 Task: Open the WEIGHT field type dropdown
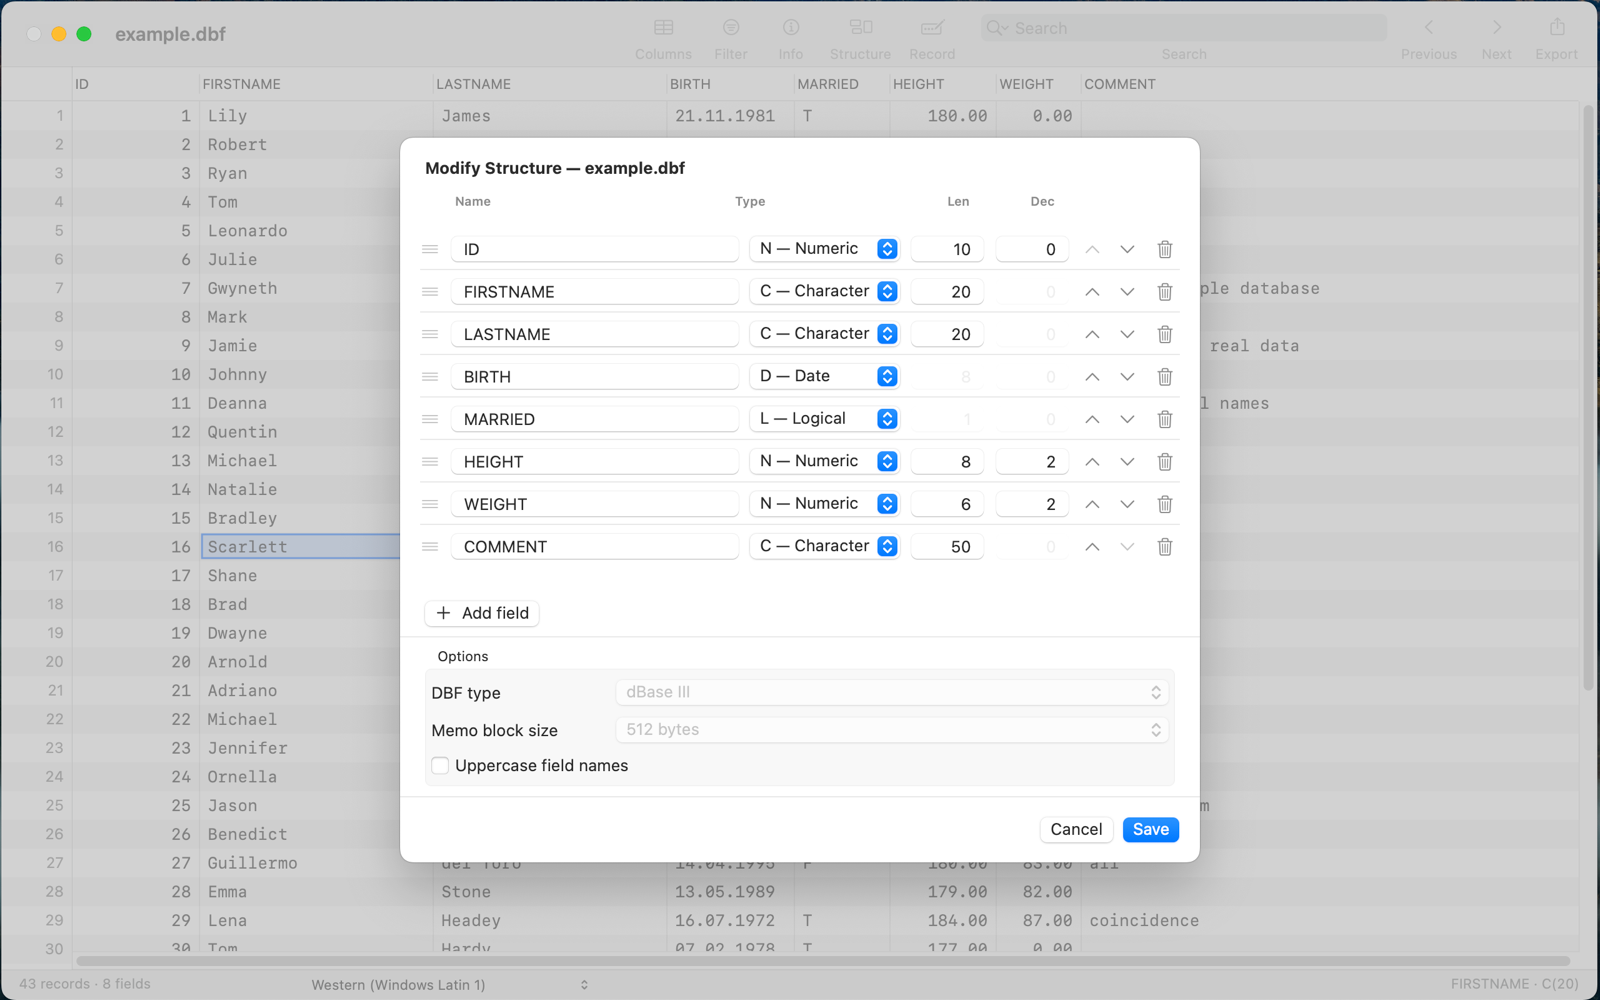tap(824, 504)
